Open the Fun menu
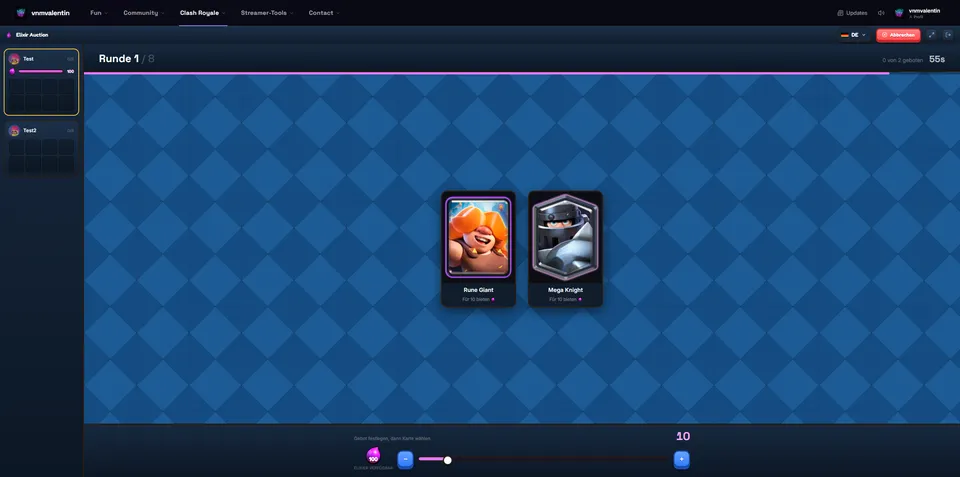960x477 pixels. point(99,13)
